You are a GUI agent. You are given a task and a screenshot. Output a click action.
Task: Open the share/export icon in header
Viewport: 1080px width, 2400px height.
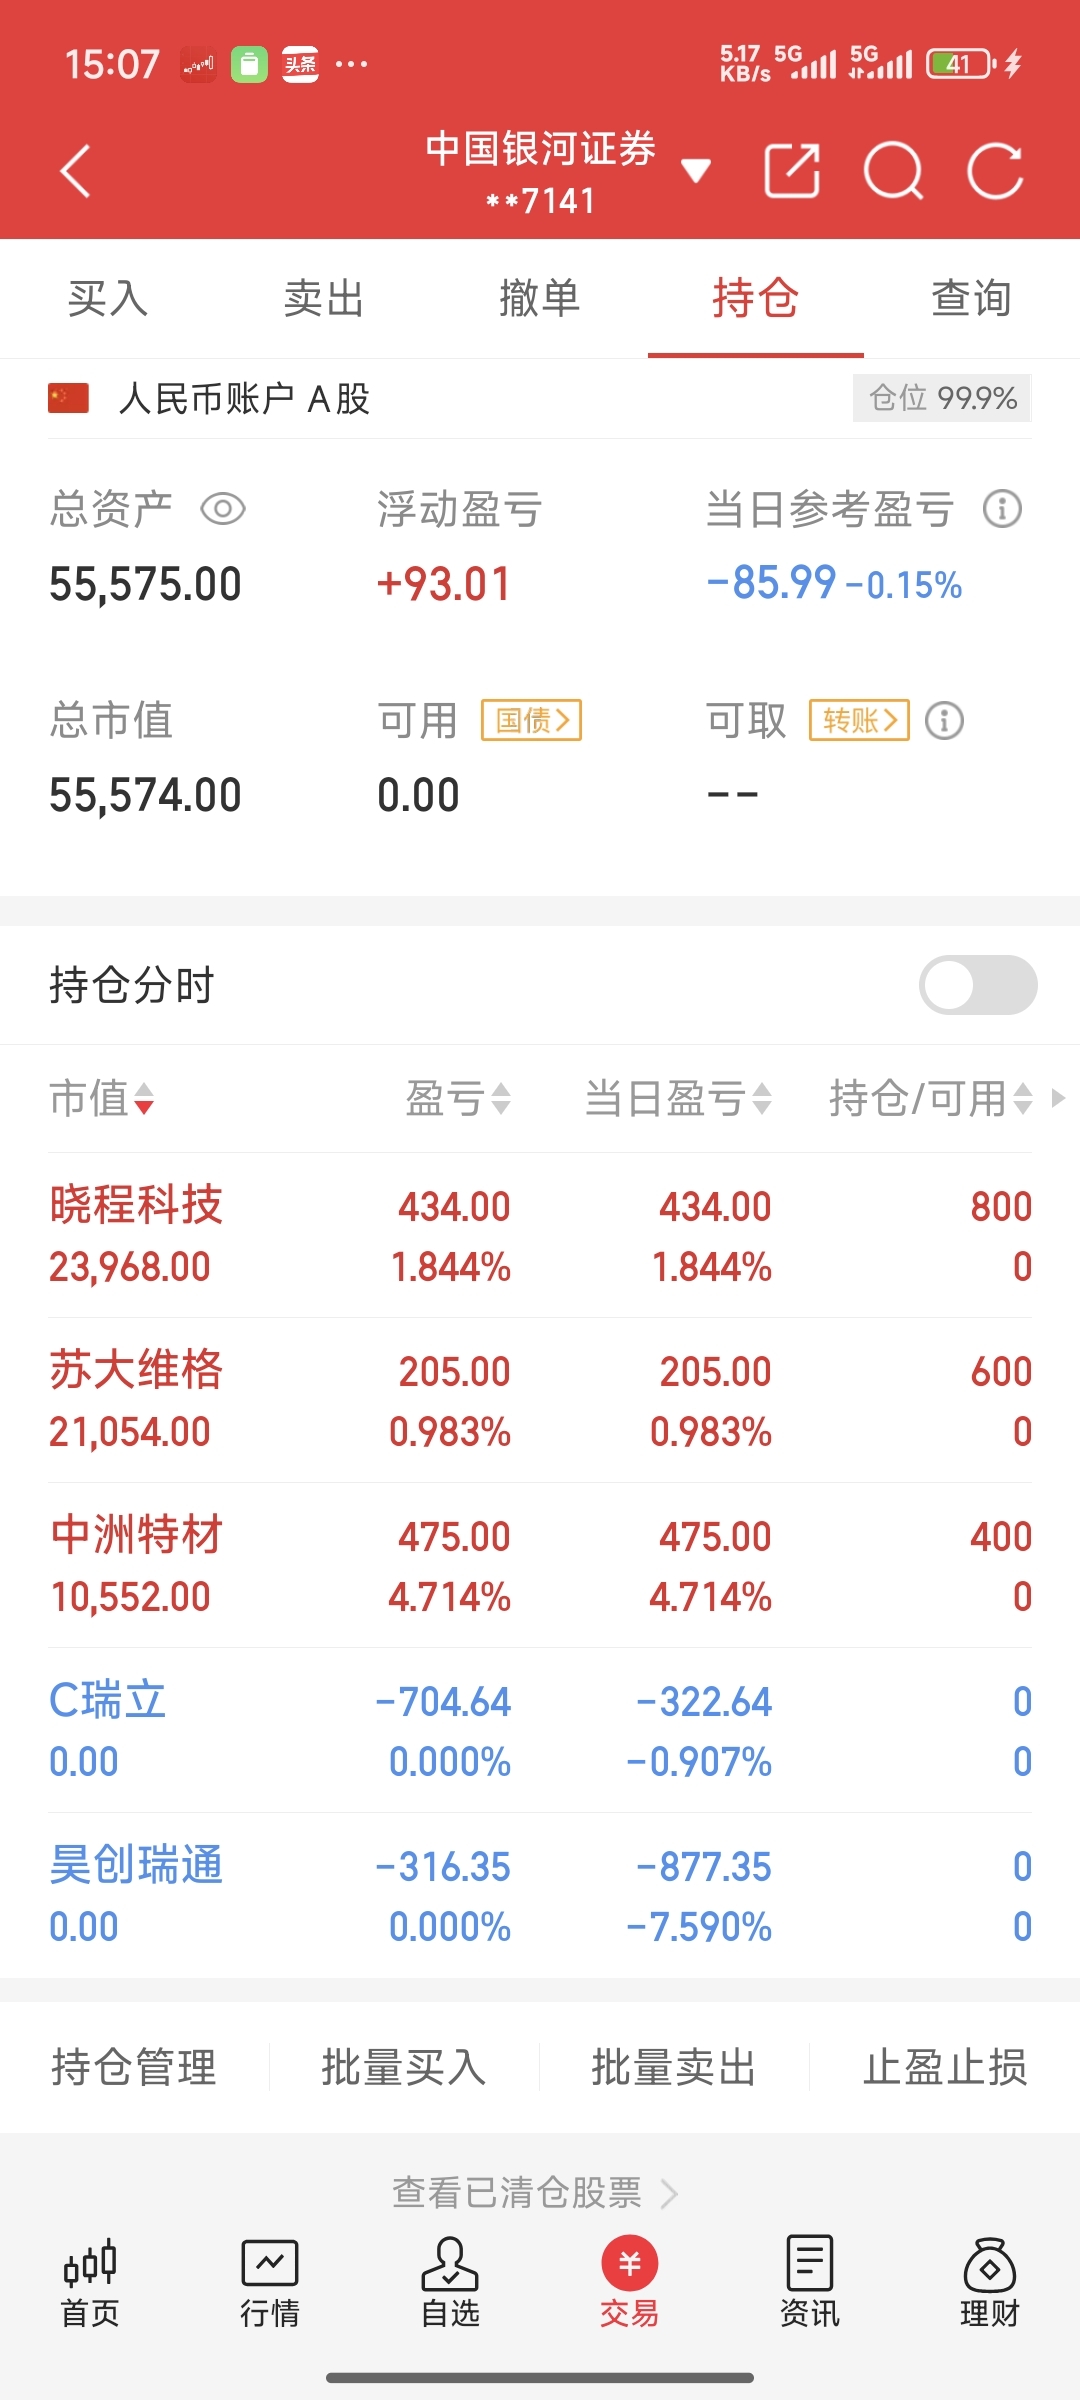[x=792, y=171]
